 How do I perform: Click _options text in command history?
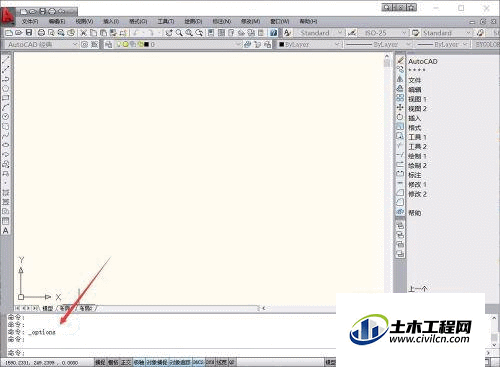point(42,332)
